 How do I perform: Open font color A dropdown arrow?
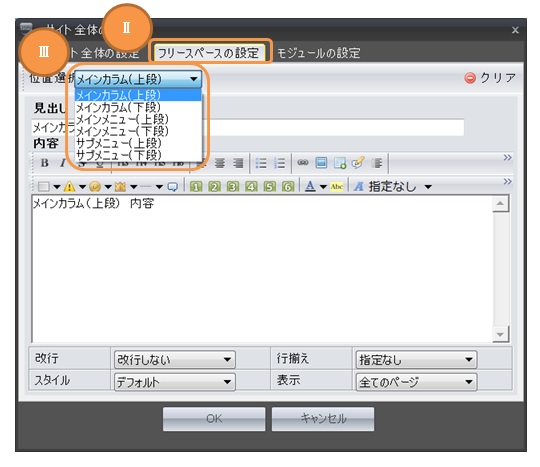click(x=323, y=187)
